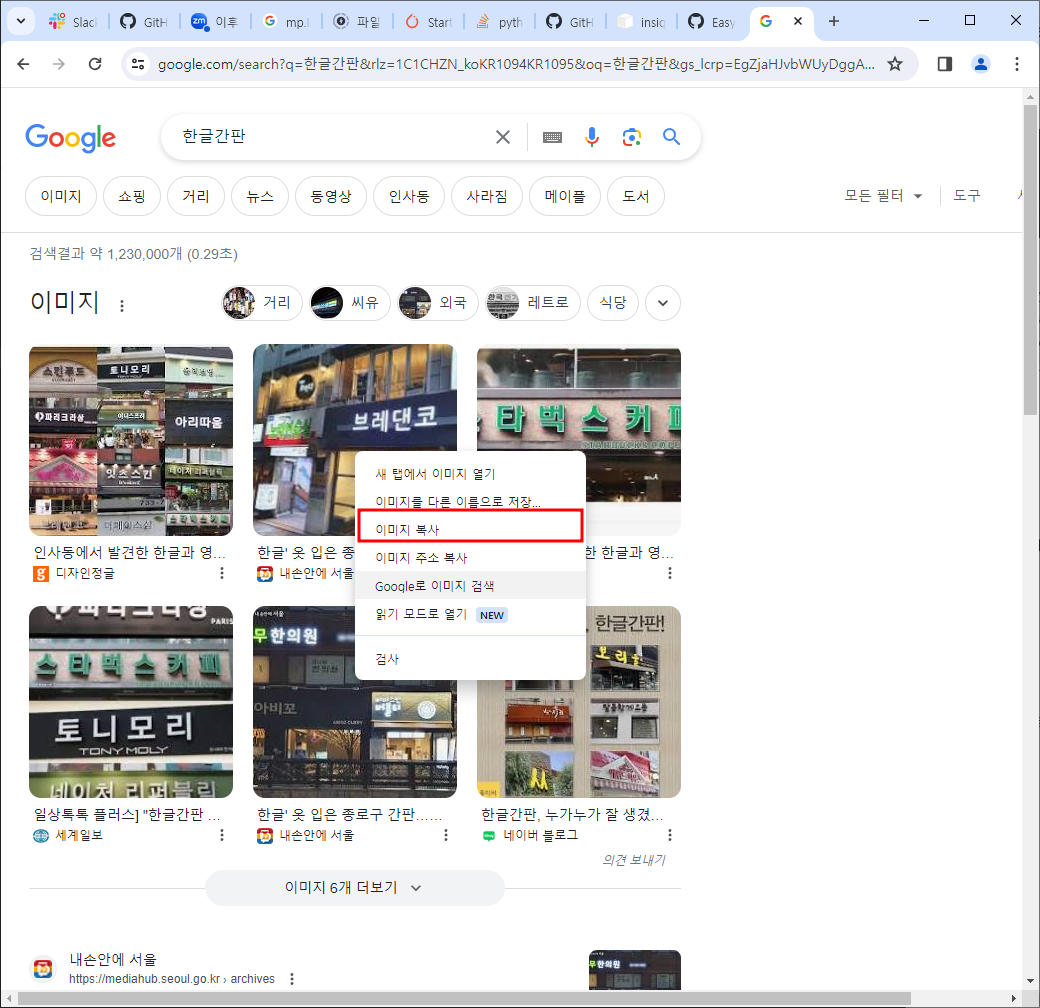Viewport: 1040px width, 1008px height.
Task: Open options for 네이버 블로그 image result
Action: tap(670, 835)
